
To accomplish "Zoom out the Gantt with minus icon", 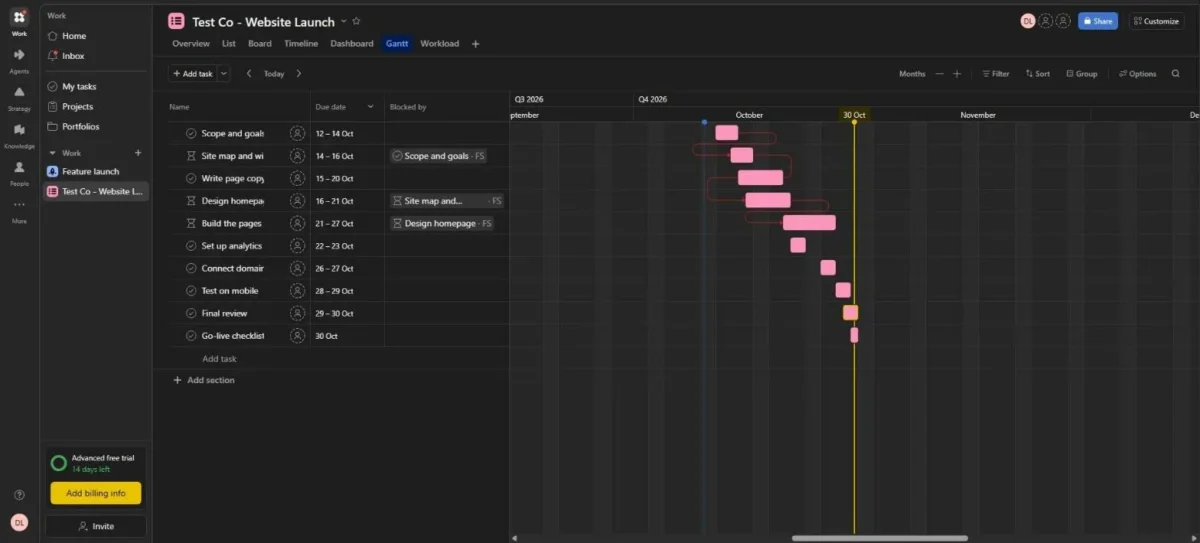I will click(x=938, y=73).
